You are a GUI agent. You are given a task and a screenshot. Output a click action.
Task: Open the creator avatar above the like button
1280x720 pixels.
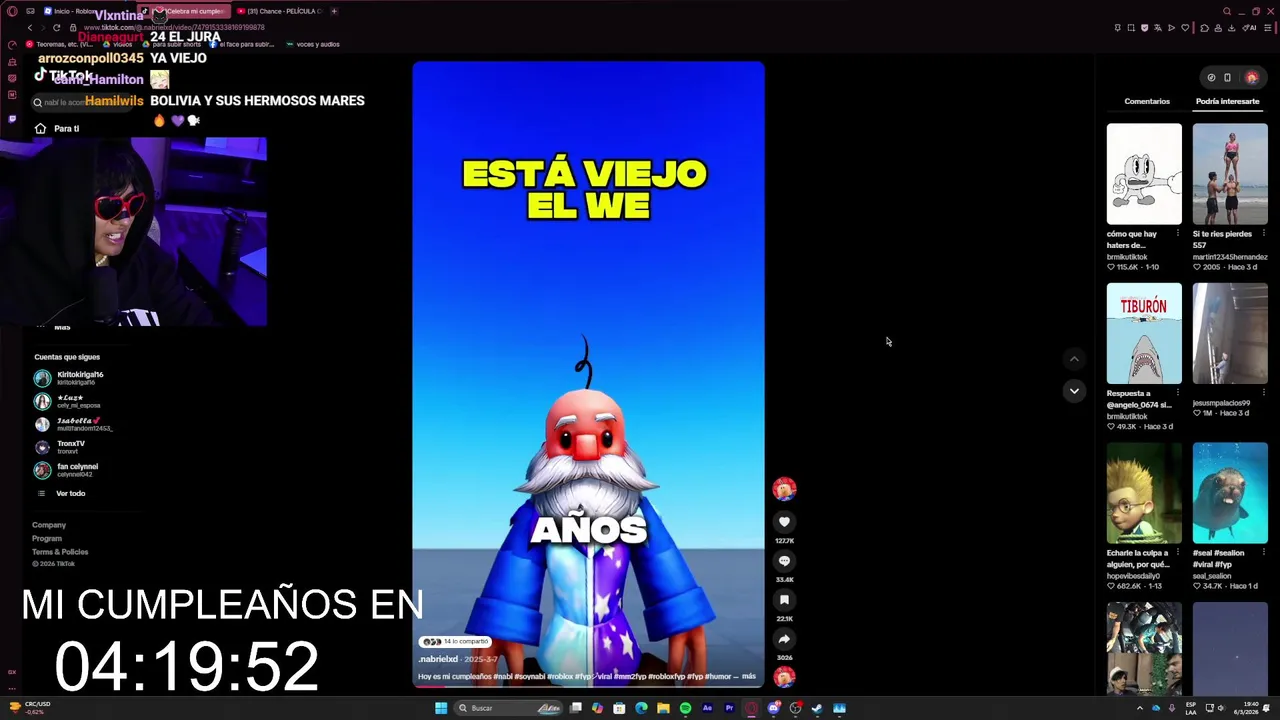(x=784, y=489)
